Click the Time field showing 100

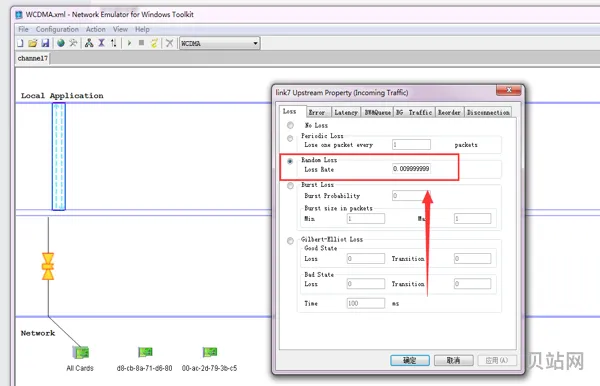pyautogui.click(x=366, y=303)
